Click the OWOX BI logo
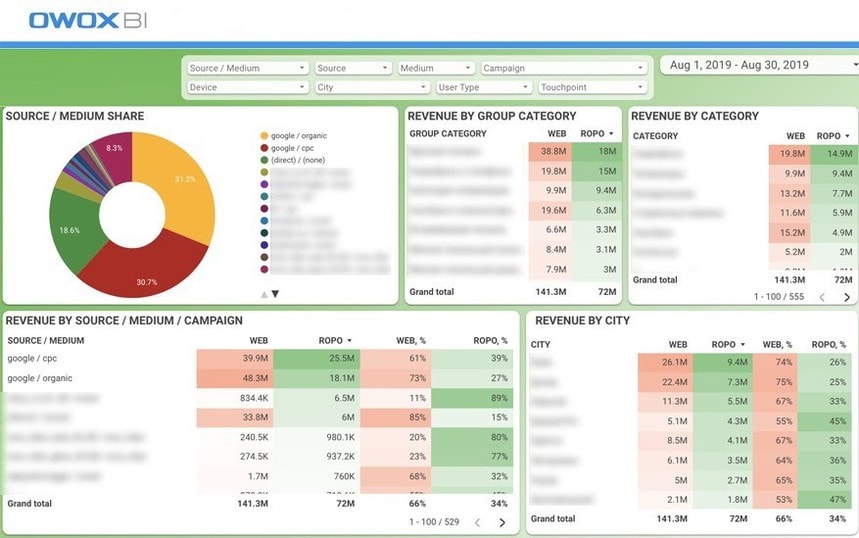Image resolution: width=859 pixels, height=538 pixels. pyautogui.click(x=88, y=20)
